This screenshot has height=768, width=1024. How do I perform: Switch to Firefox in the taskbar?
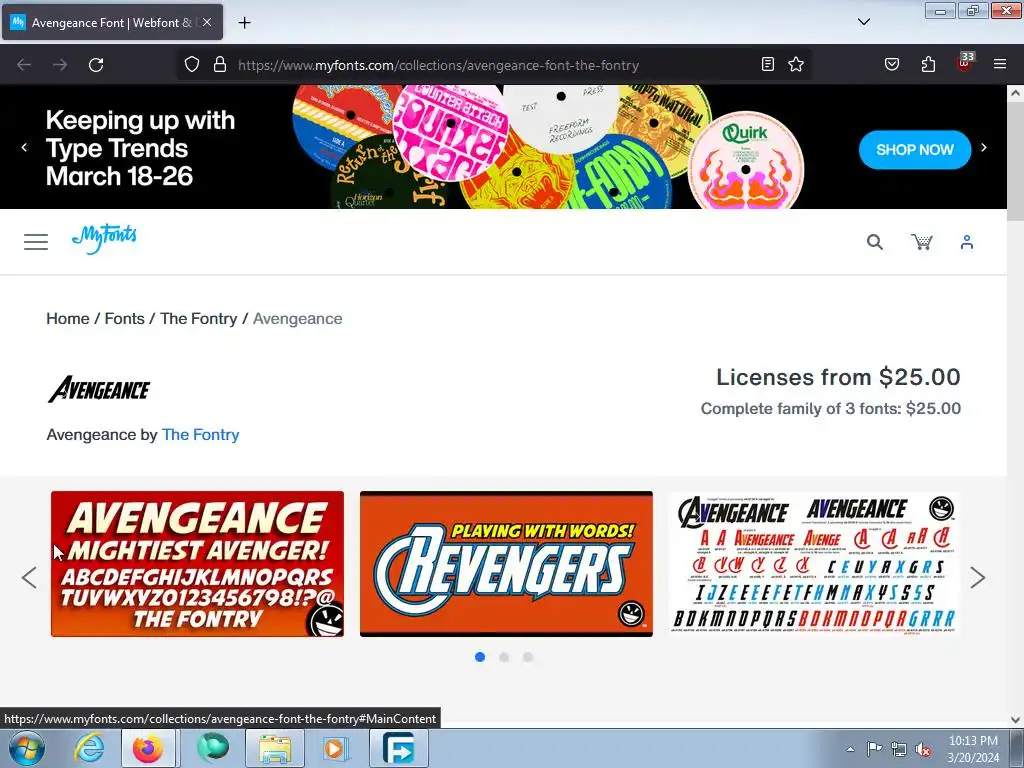coord(148,748)
